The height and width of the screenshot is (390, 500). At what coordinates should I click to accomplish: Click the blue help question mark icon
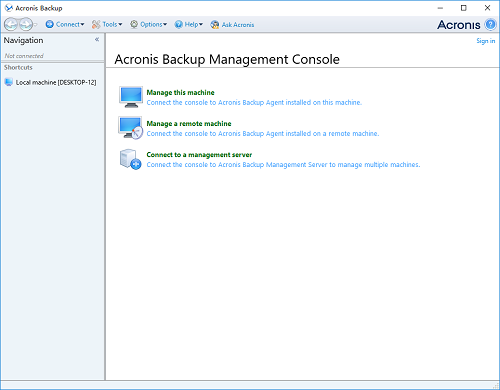coord(490,24)
